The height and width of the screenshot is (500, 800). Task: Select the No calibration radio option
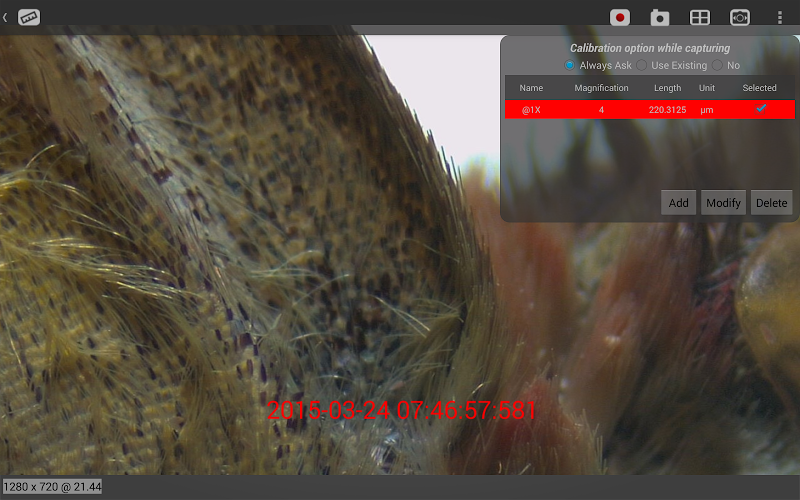tap(717, 65)
